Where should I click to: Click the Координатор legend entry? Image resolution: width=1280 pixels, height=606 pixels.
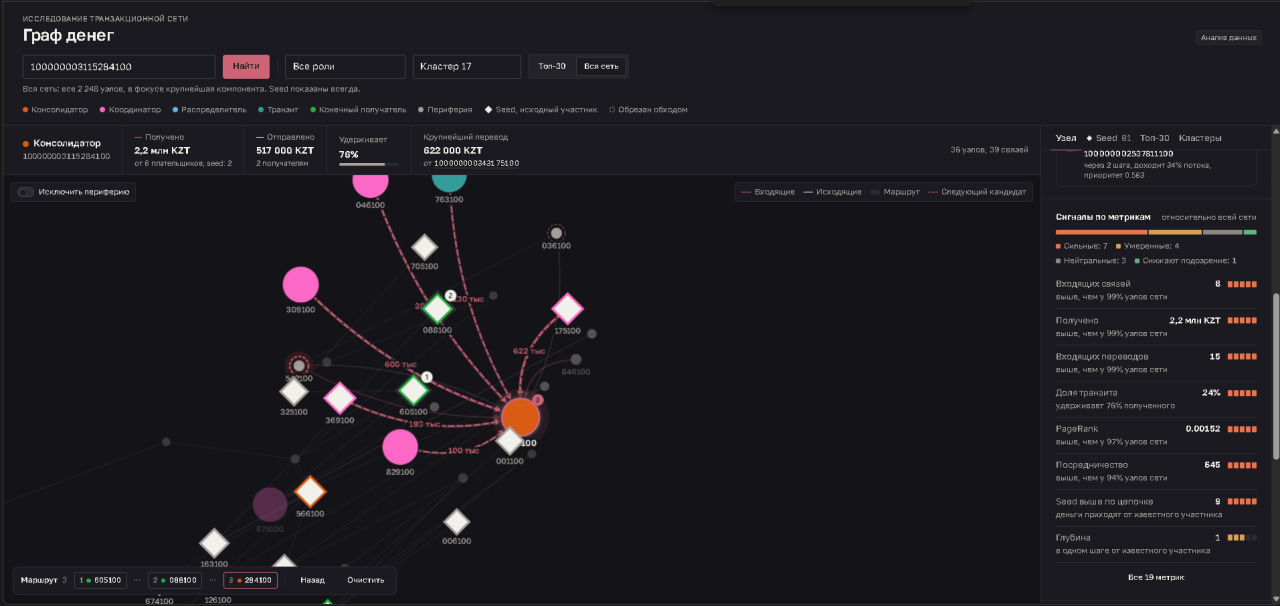[131, 110]
